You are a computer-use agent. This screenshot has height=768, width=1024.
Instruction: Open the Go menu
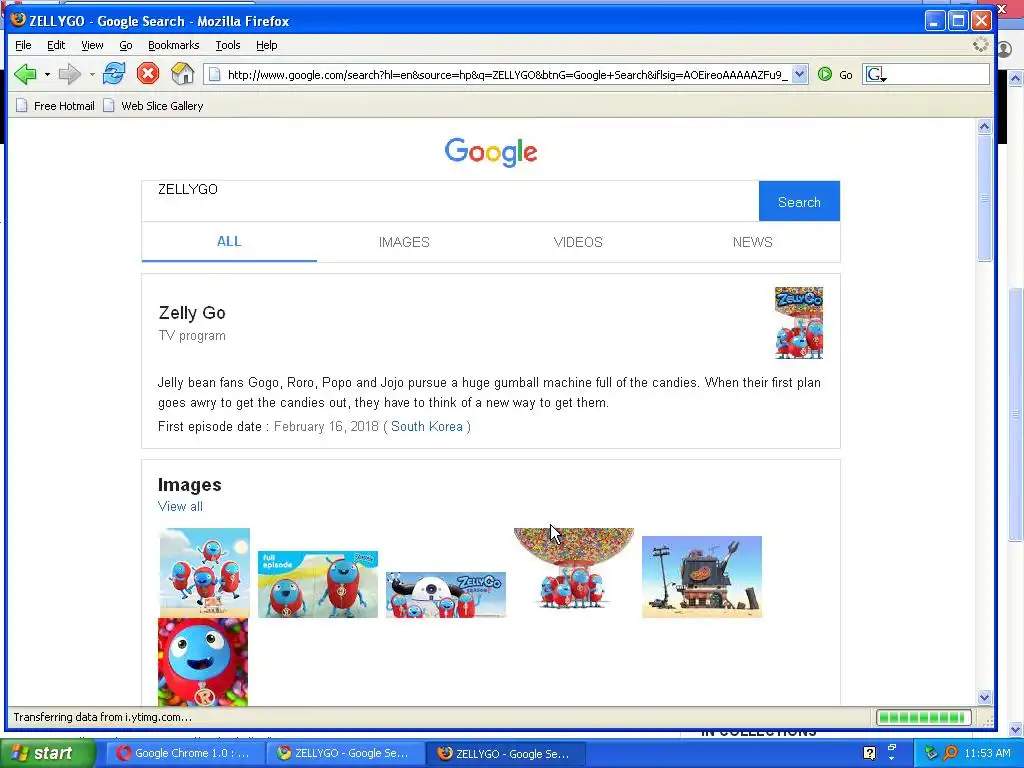[125, 45]
